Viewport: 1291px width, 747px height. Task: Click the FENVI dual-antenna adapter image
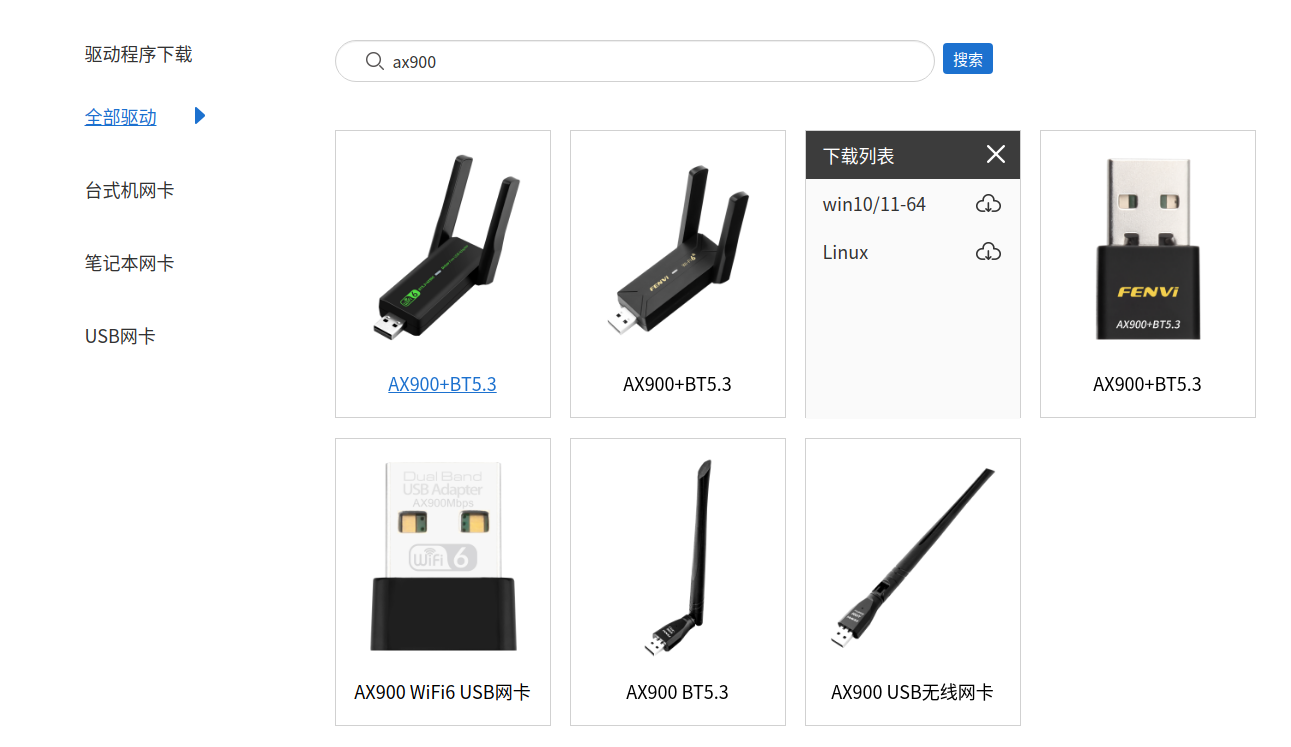679,251
